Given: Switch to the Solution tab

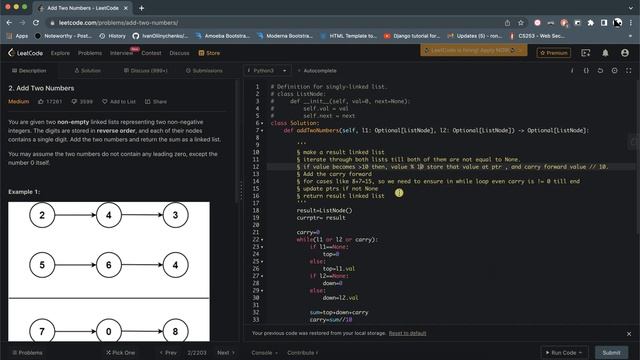Looking at the screenshot, I should pyautogui.click(x=87, y=71).
